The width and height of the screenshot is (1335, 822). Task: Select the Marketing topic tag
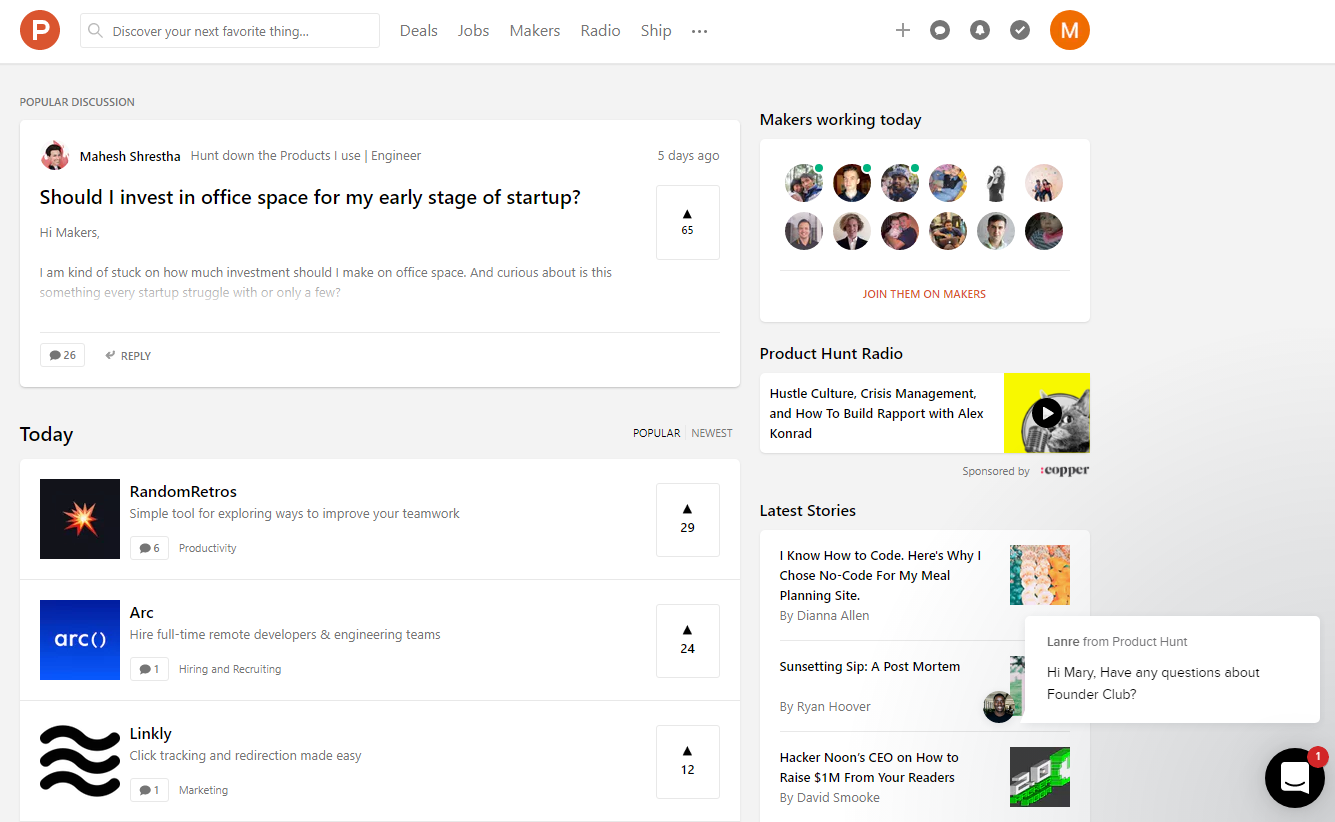[203, 790]
